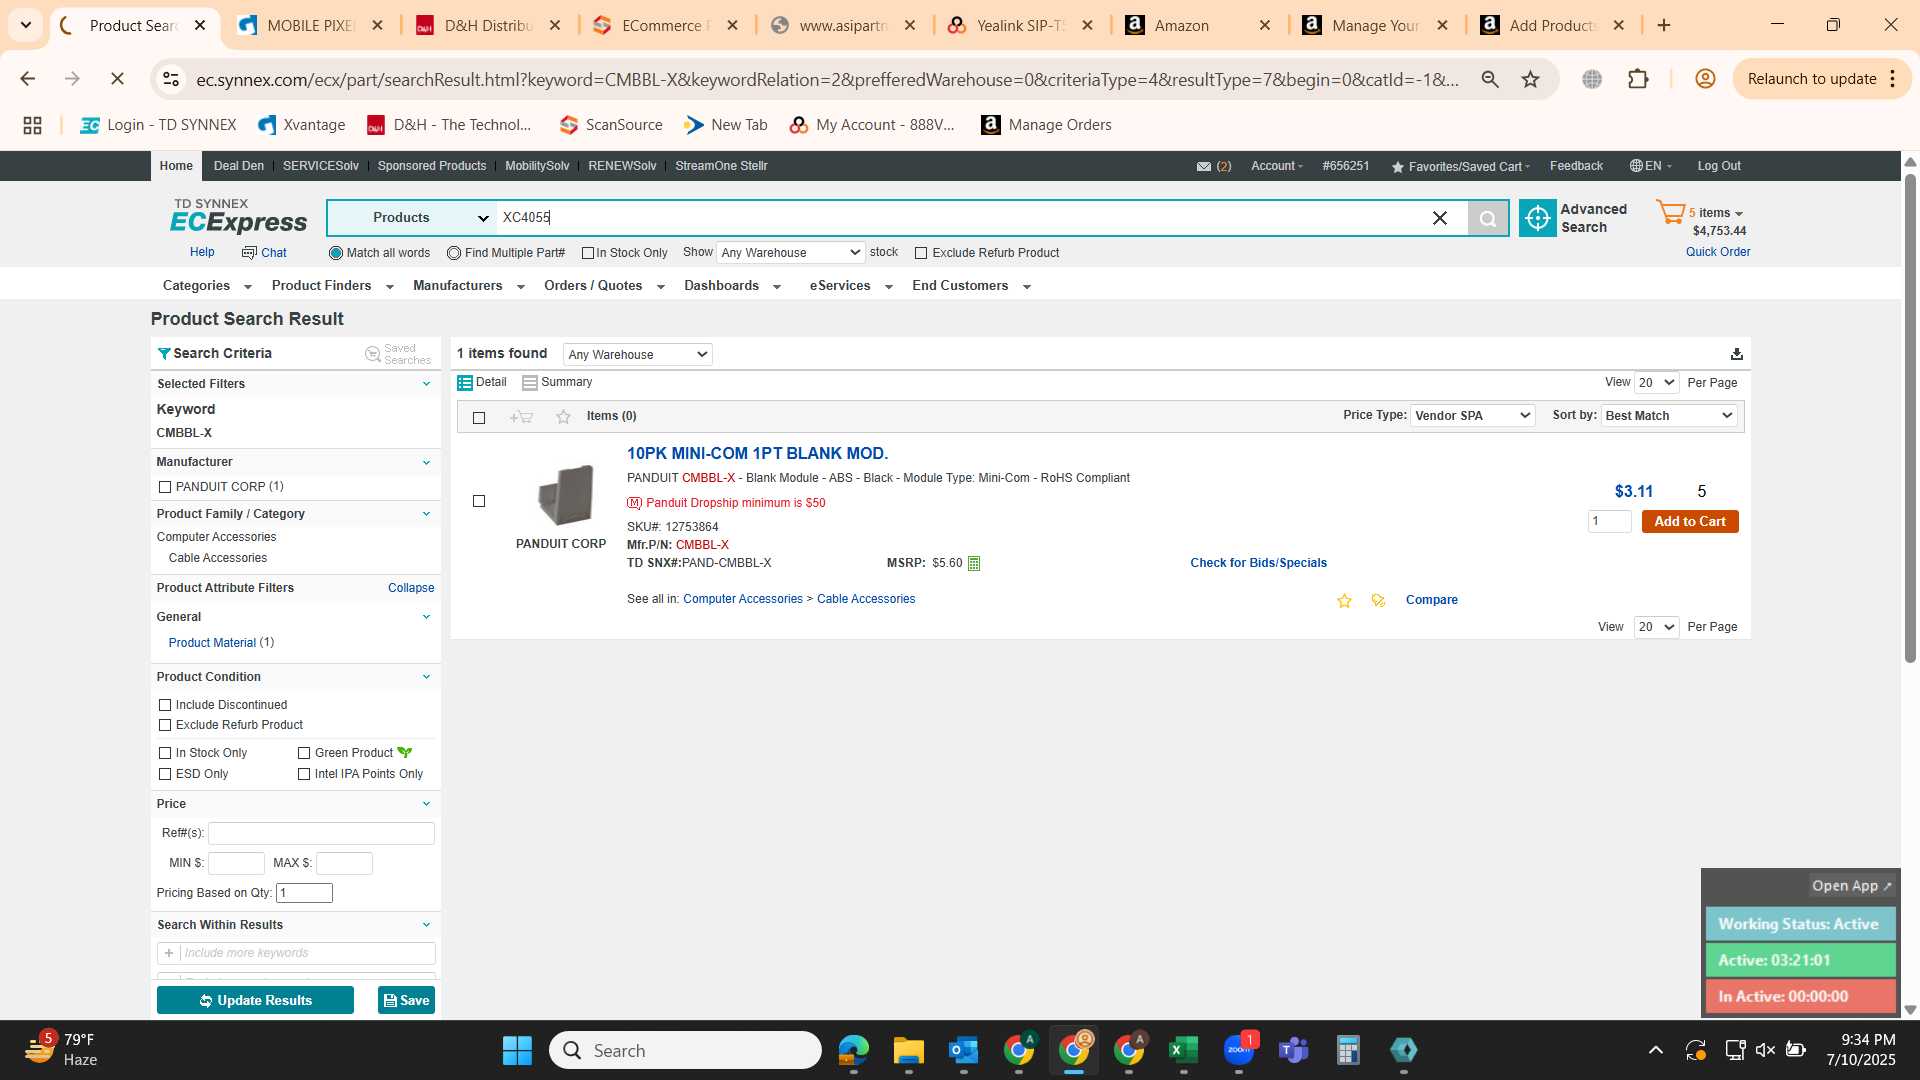1920x1080 pixels.
Task: Tick the CMBBL-X product row checkbox
Action: pyautogui.click(x=479, y=501)
